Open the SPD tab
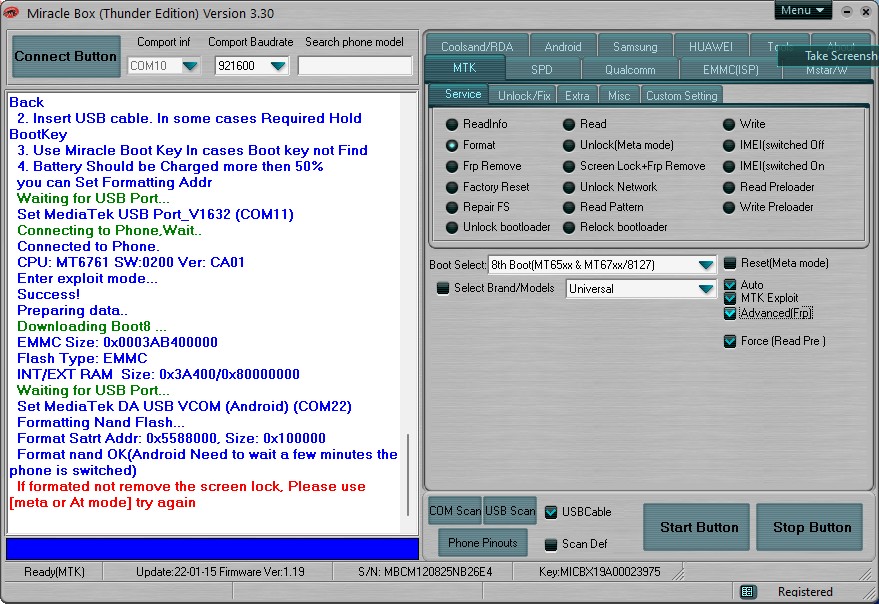Viewport: 879px width, 604px height. point(542,70)
